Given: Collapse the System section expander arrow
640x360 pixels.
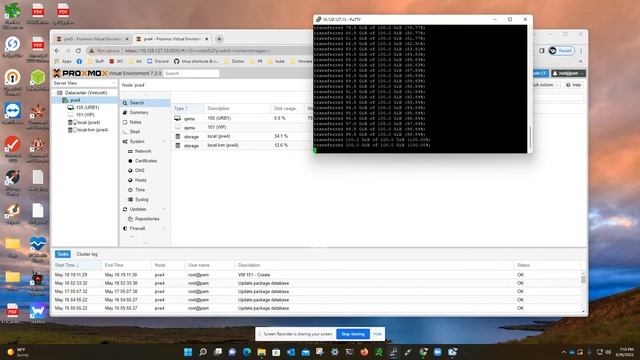Looking at the screenshot, I should (x=164, y=142).
